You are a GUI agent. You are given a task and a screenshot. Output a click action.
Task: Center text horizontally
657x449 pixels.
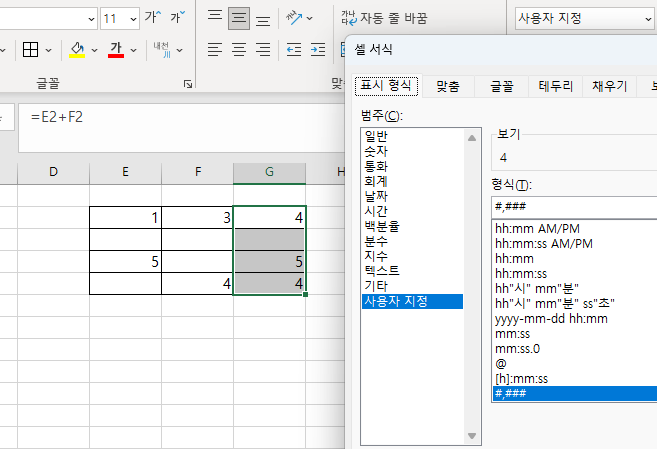(239, 50)
